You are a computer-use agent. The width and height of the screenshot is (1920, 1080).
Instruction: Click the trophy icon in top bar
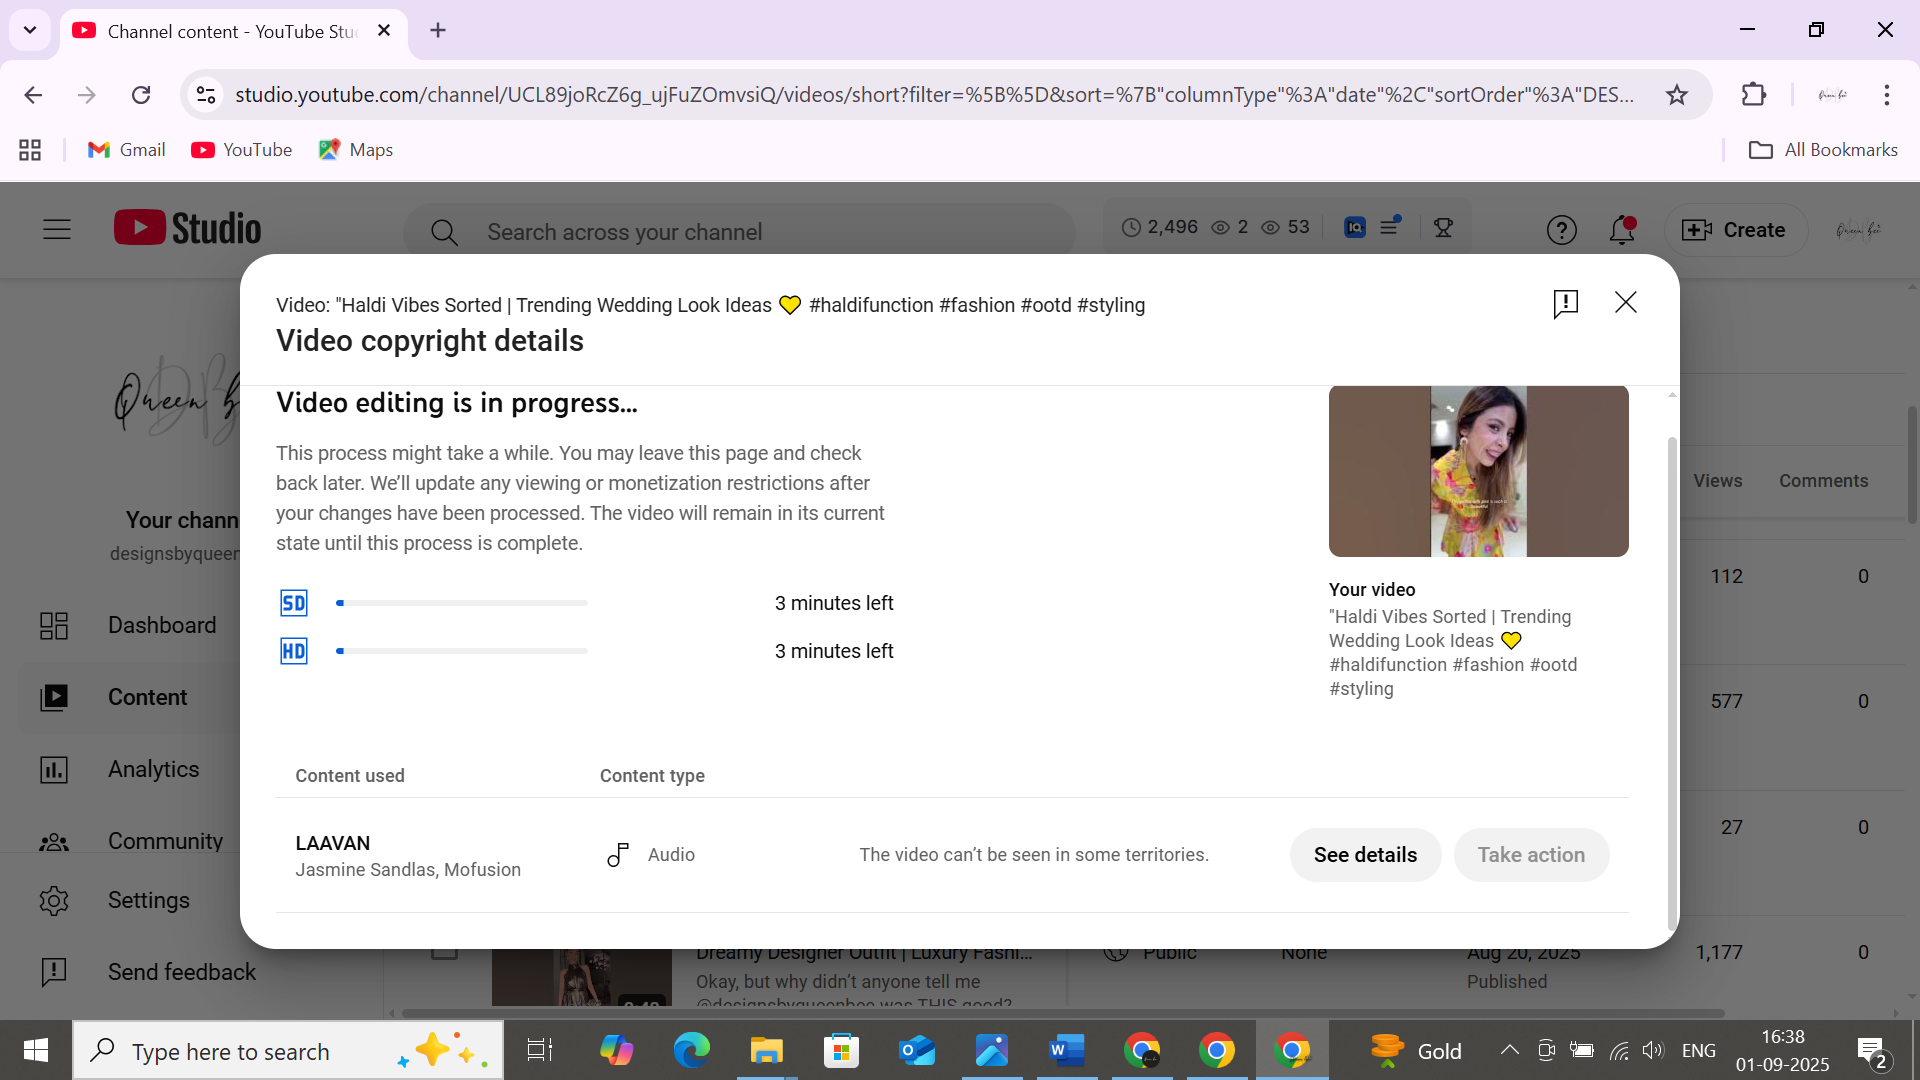(x=1443, y=228)
